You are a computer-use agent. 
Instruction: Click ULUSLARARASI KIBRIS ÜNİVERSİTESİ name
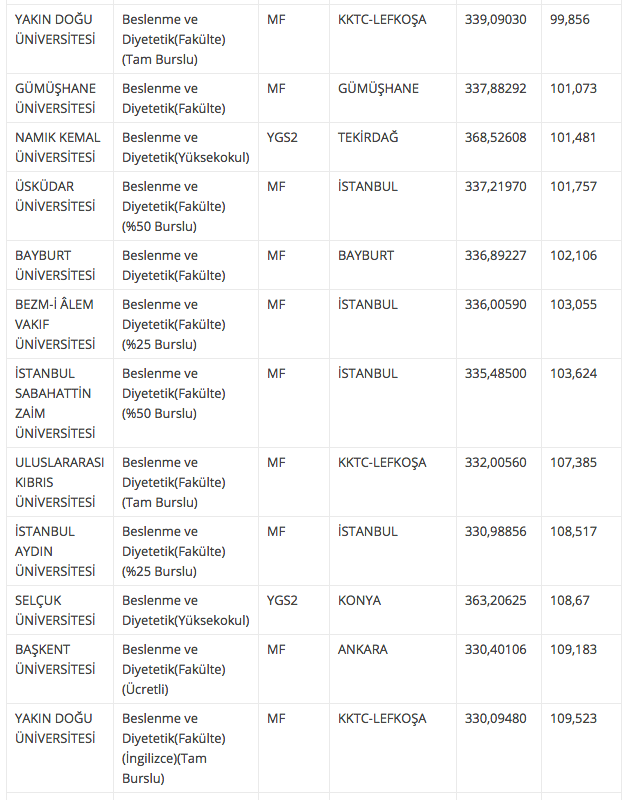coord(60,482)
